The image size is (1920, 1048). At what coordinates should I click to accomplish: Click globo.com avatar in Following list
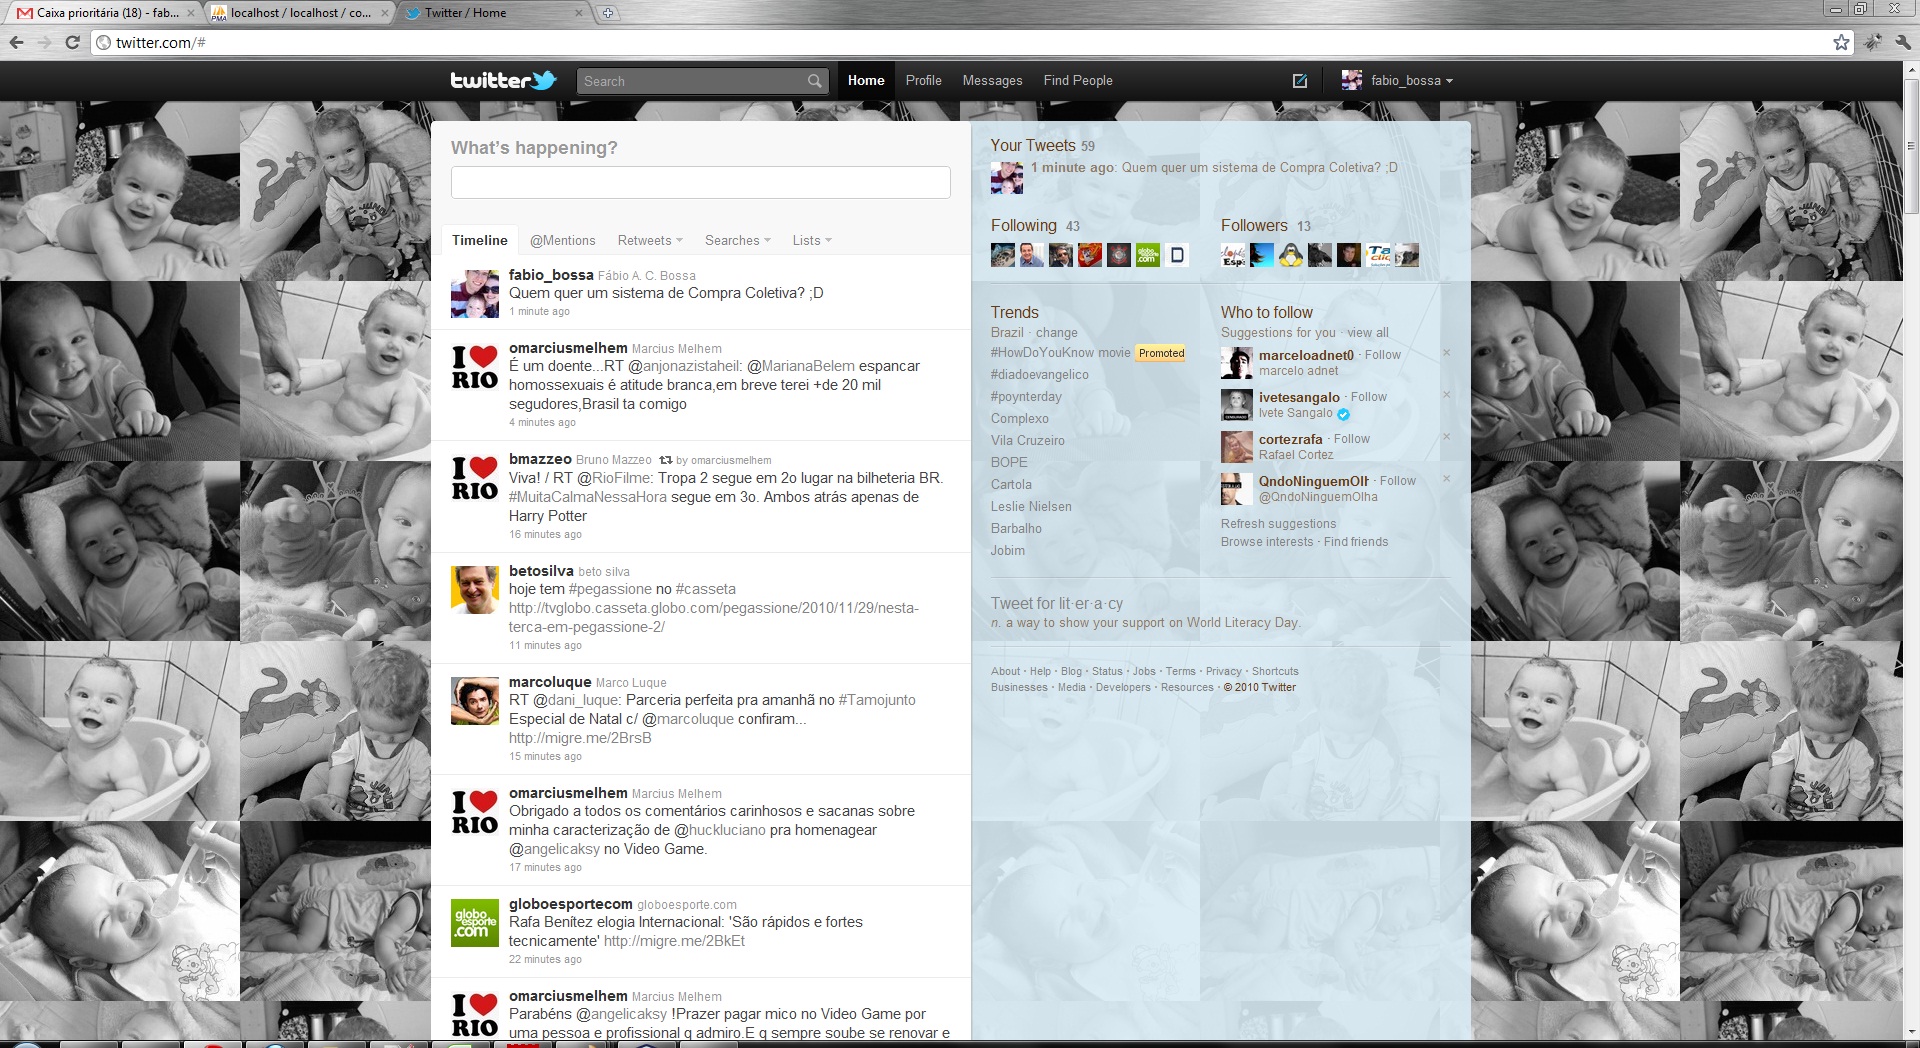1148,255
